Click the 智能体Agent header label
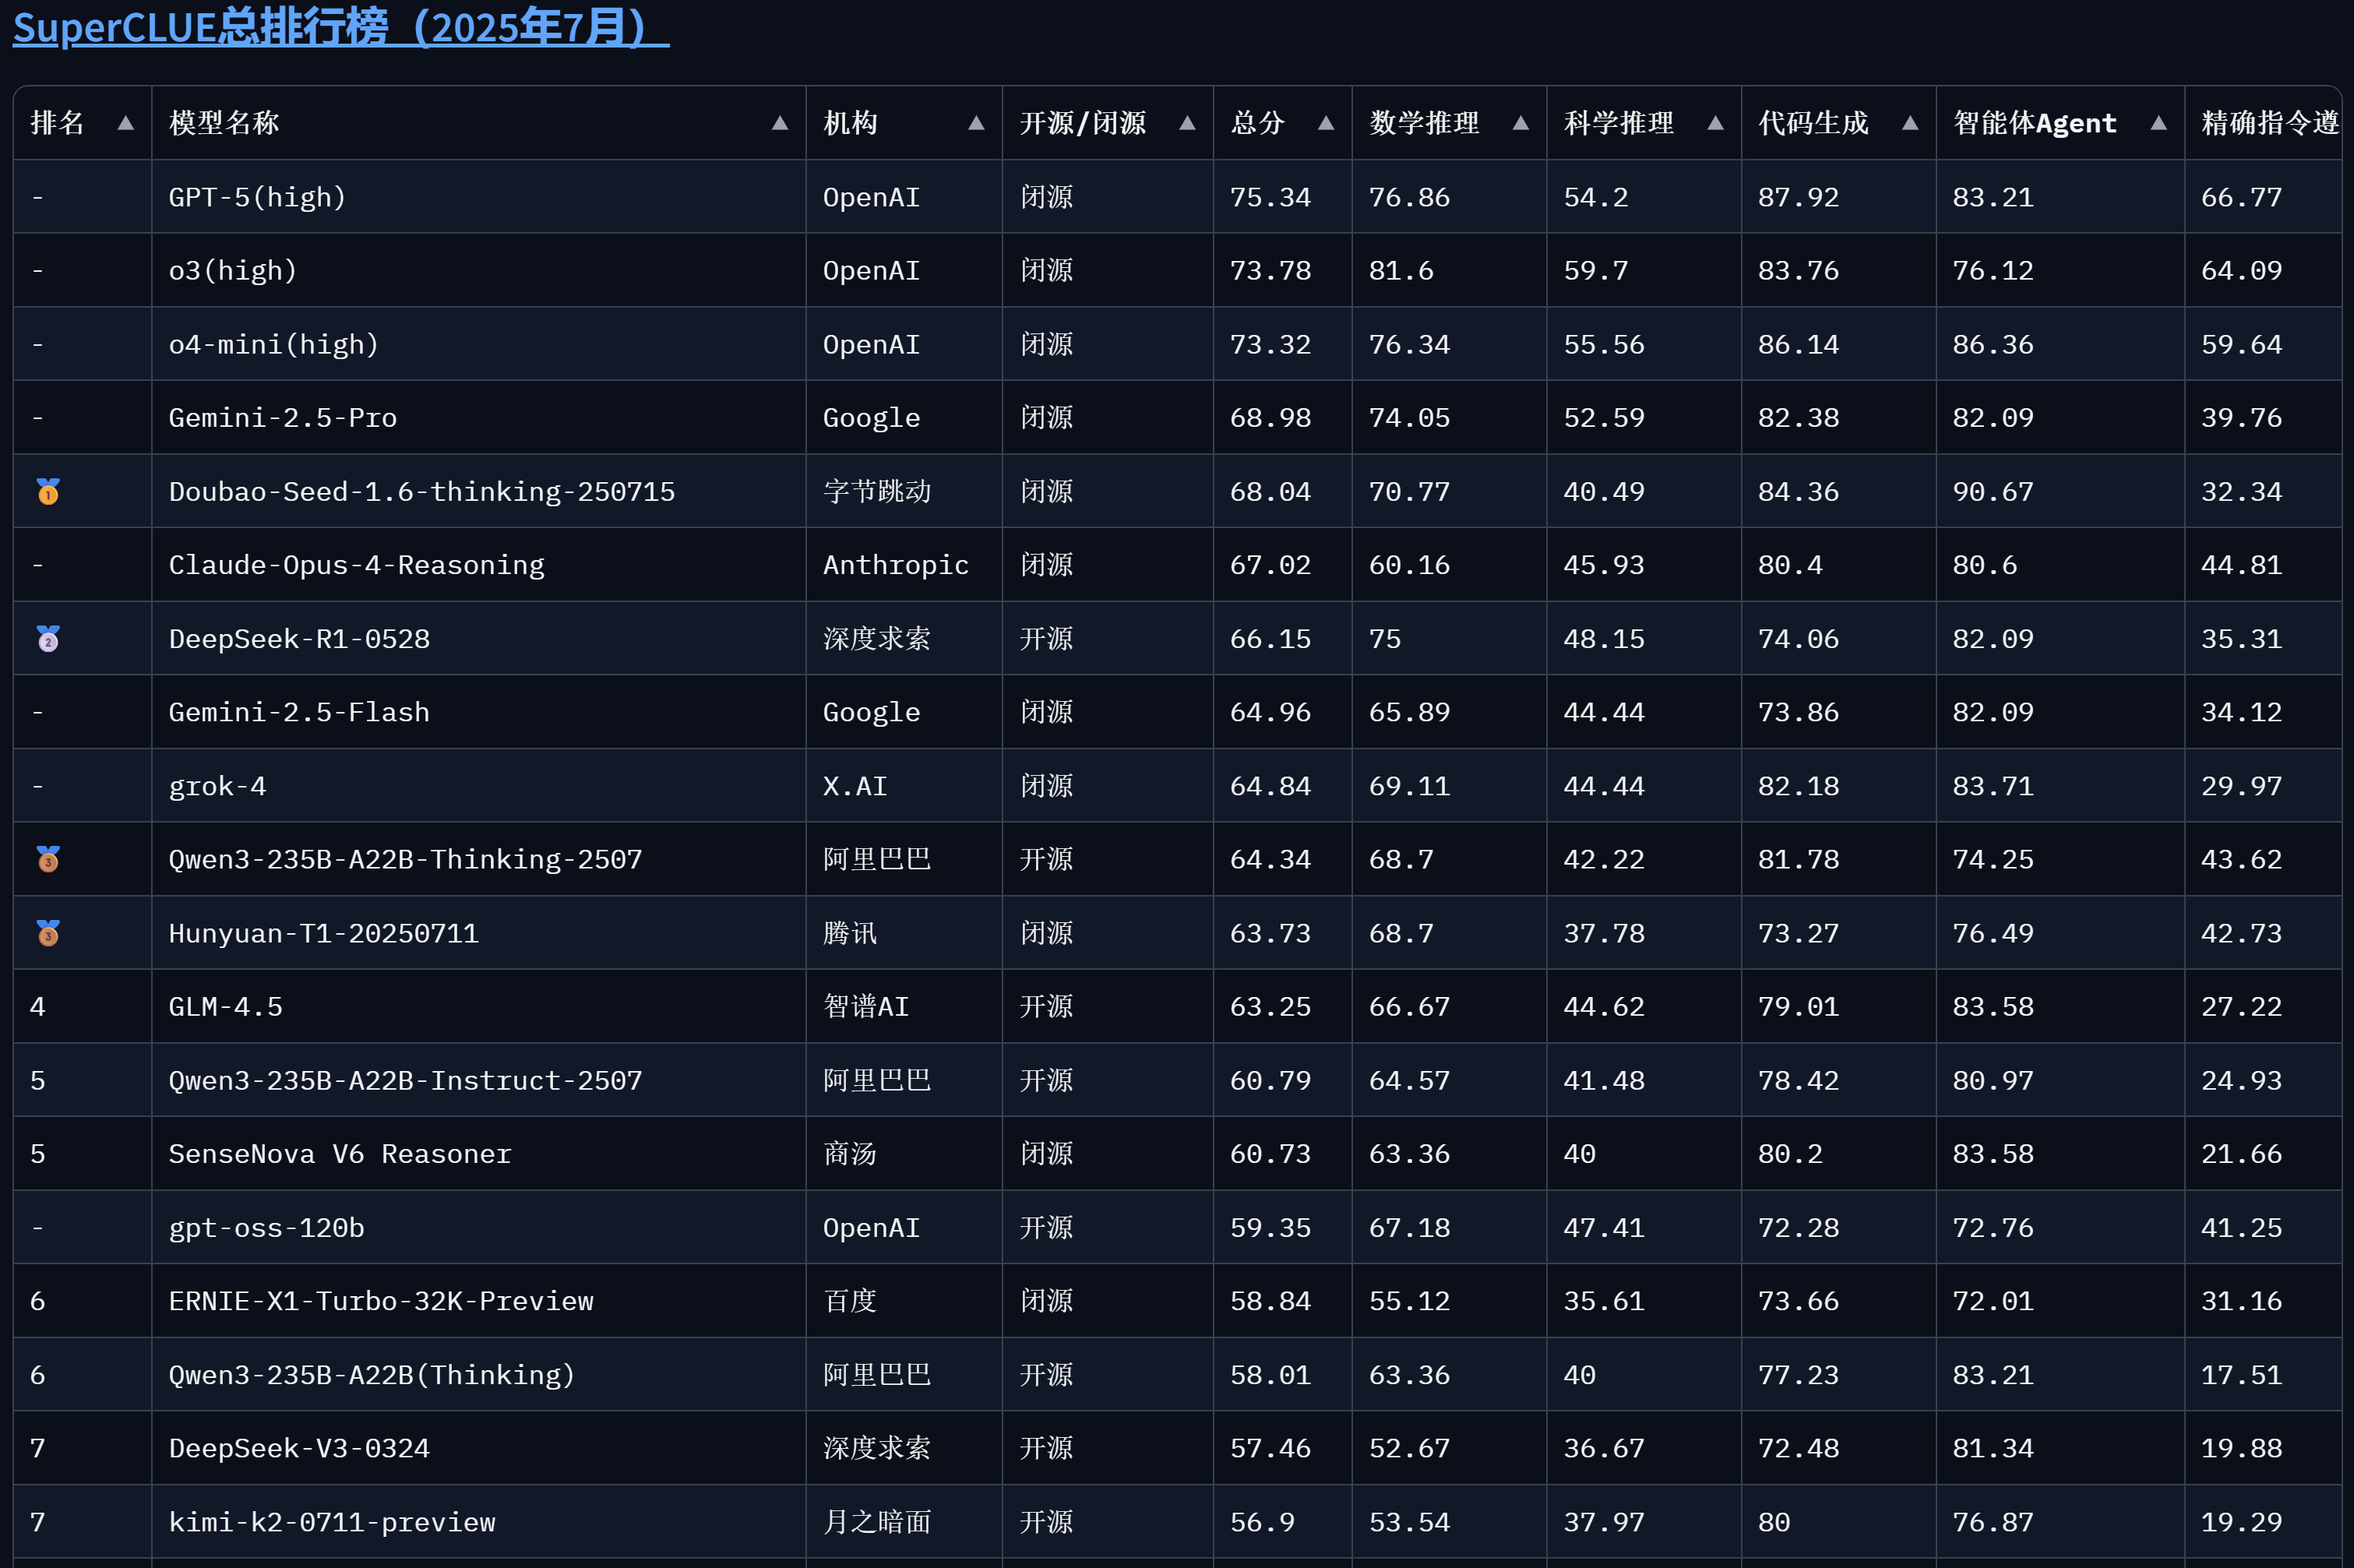Image resolution: width=2354 pixels, height=1568 pixels. [2035, 123]
